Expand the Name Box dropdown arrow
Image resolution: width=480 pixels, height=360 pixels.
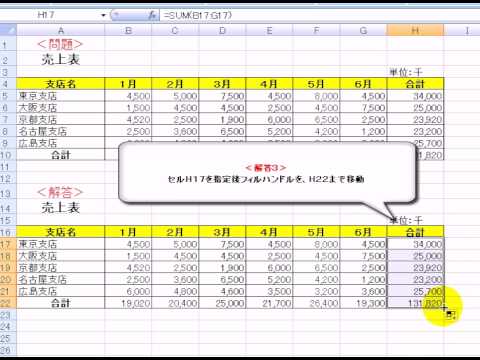coord(103,15)
